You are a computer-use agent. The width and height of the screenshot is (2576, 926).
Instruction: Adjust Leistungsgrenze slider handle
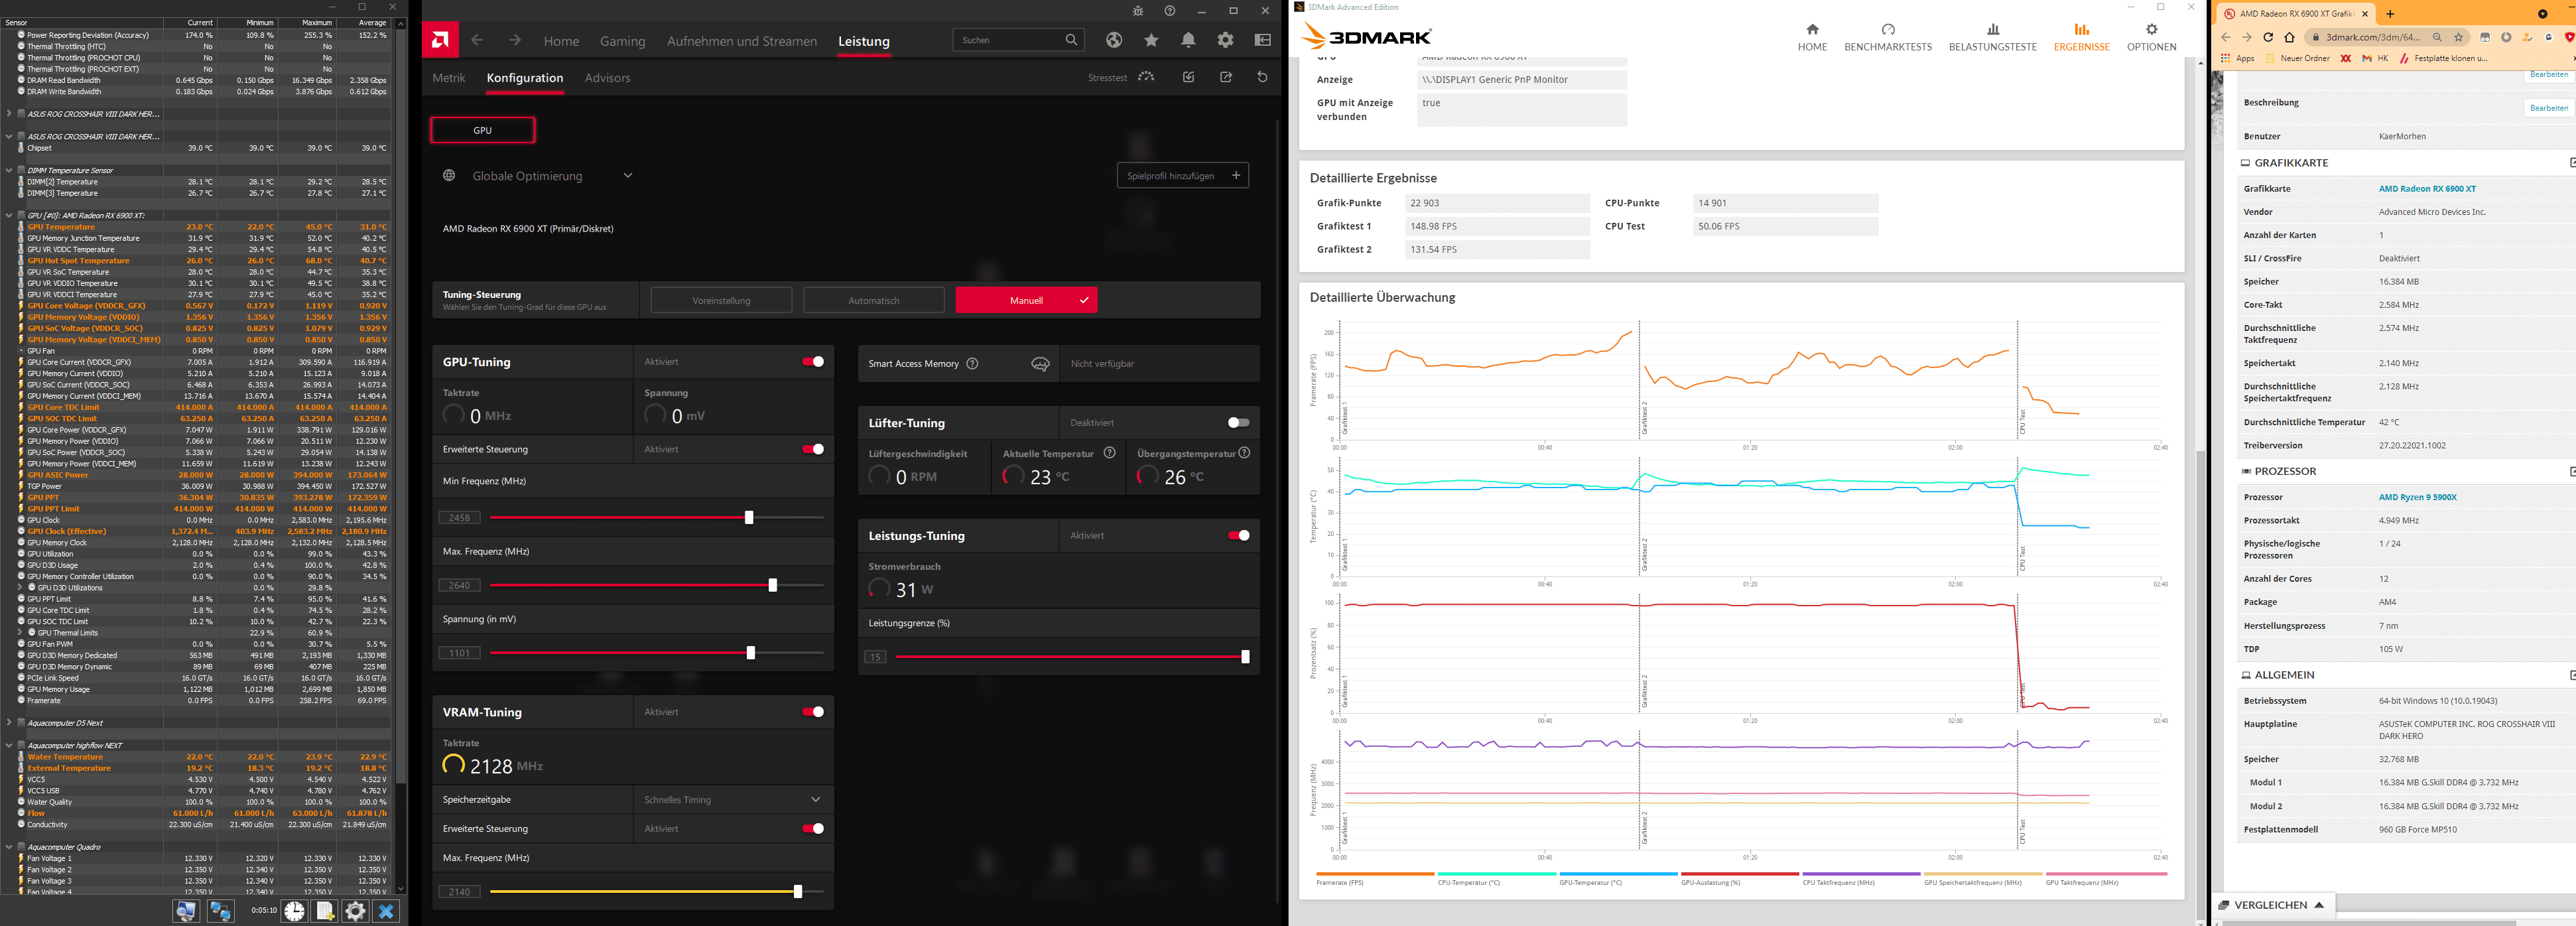pos(1245,657)
